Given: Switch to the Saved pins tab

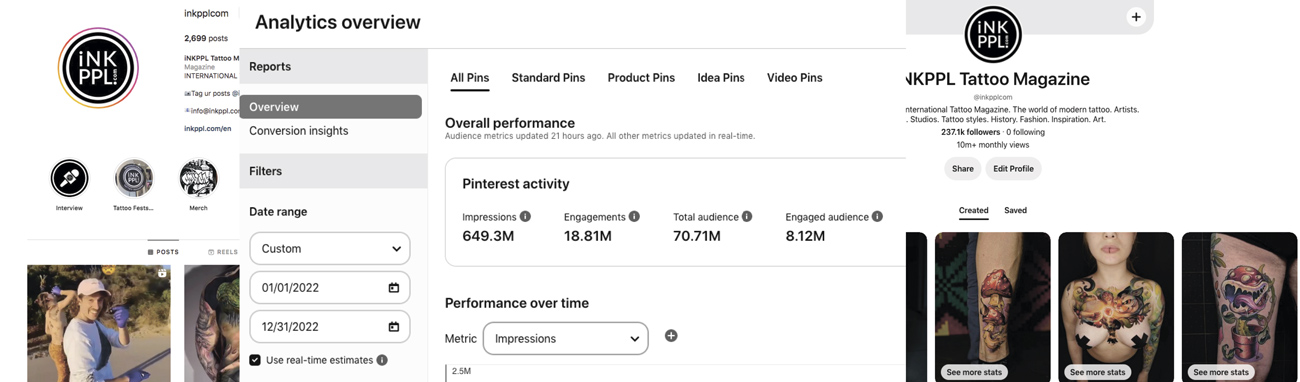Looking at the screenshot, I should click(1015, 211).
